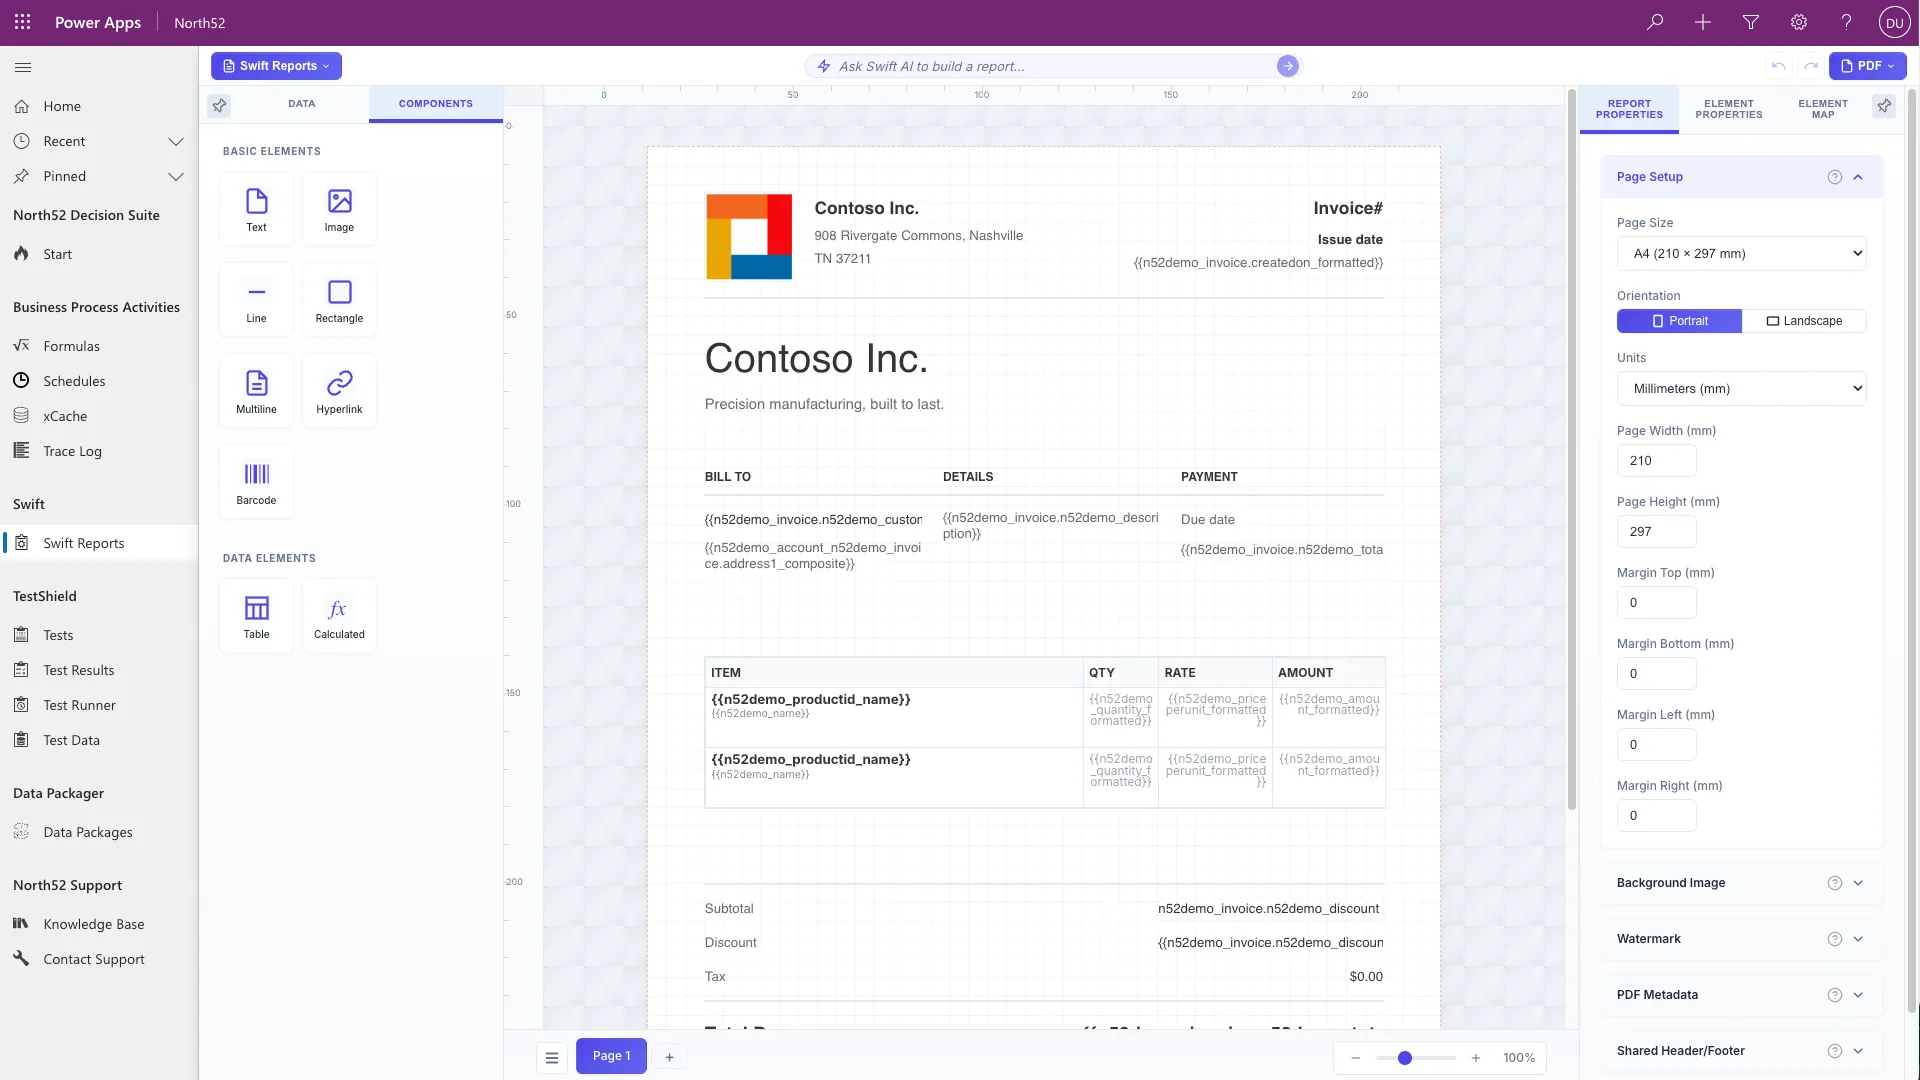Expand the Background Image section
The height and width of the screenshot is (1080, 1920).
point(1741,883)
